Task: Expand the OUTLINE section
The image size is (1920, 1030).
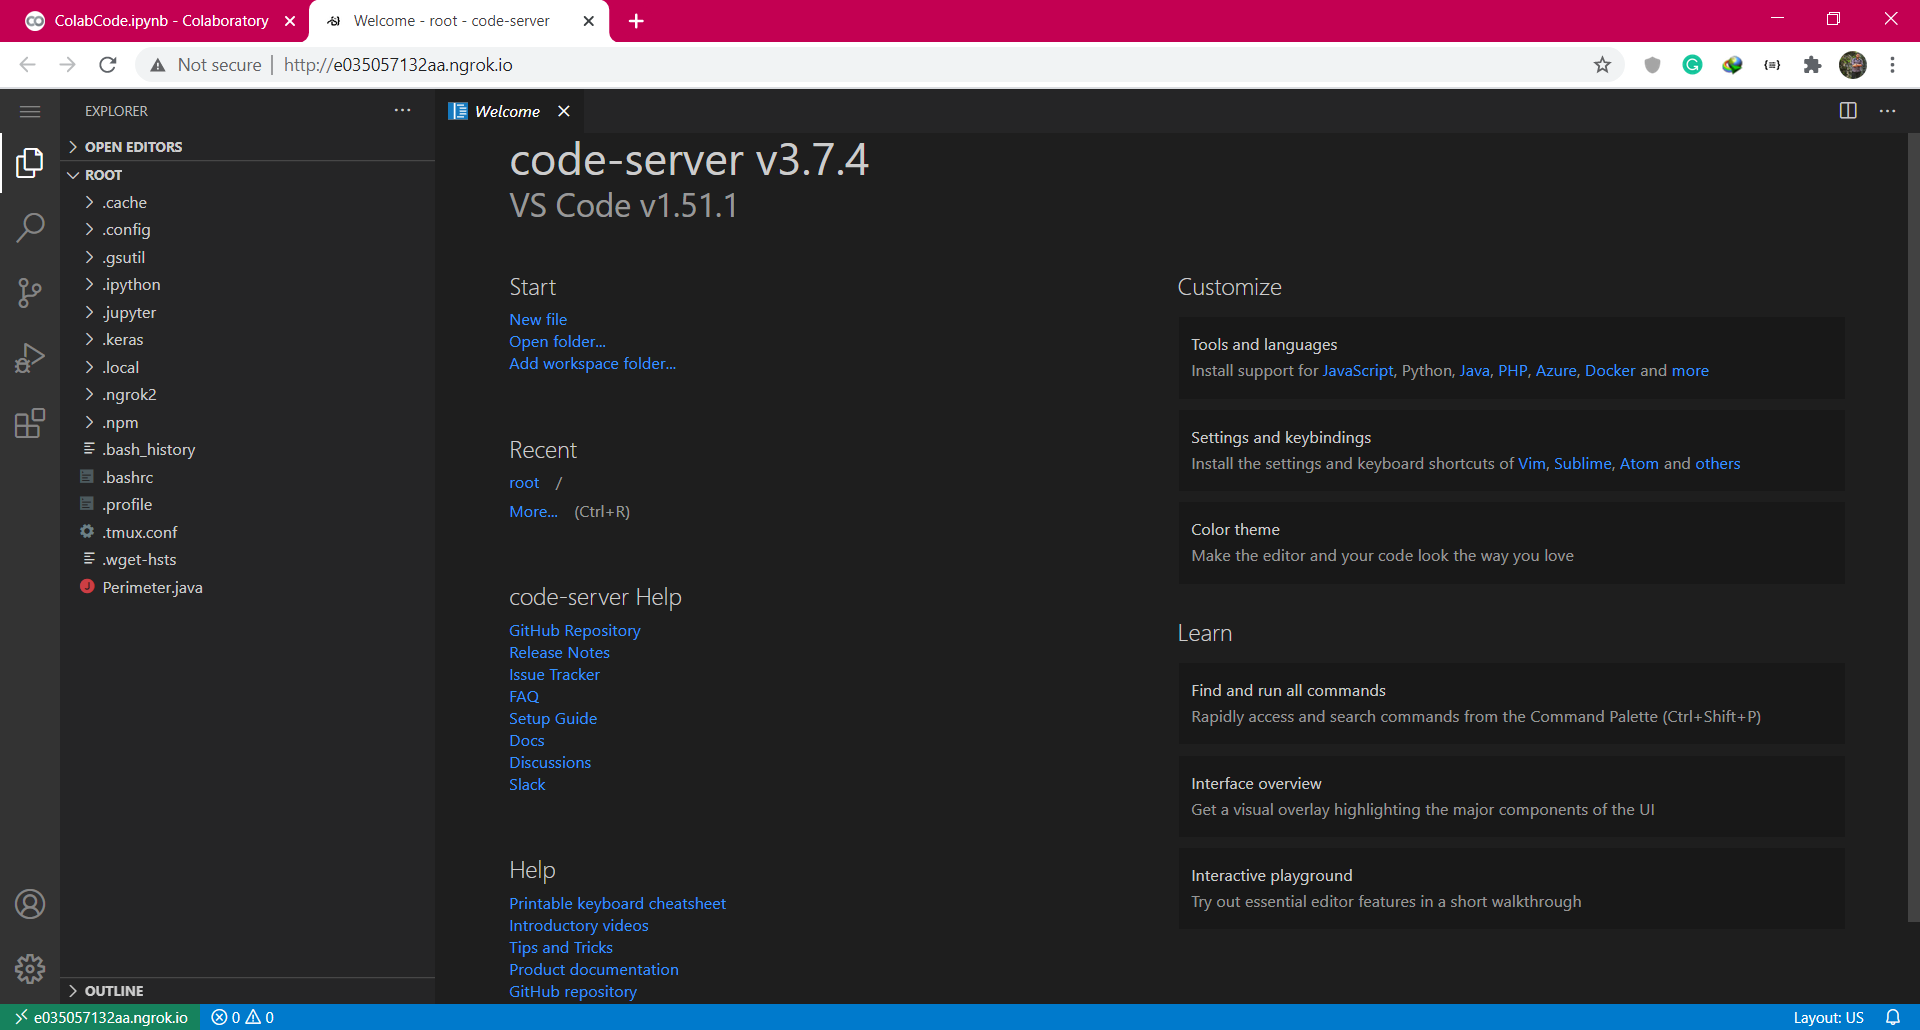Action: click(x=114, y=991)
